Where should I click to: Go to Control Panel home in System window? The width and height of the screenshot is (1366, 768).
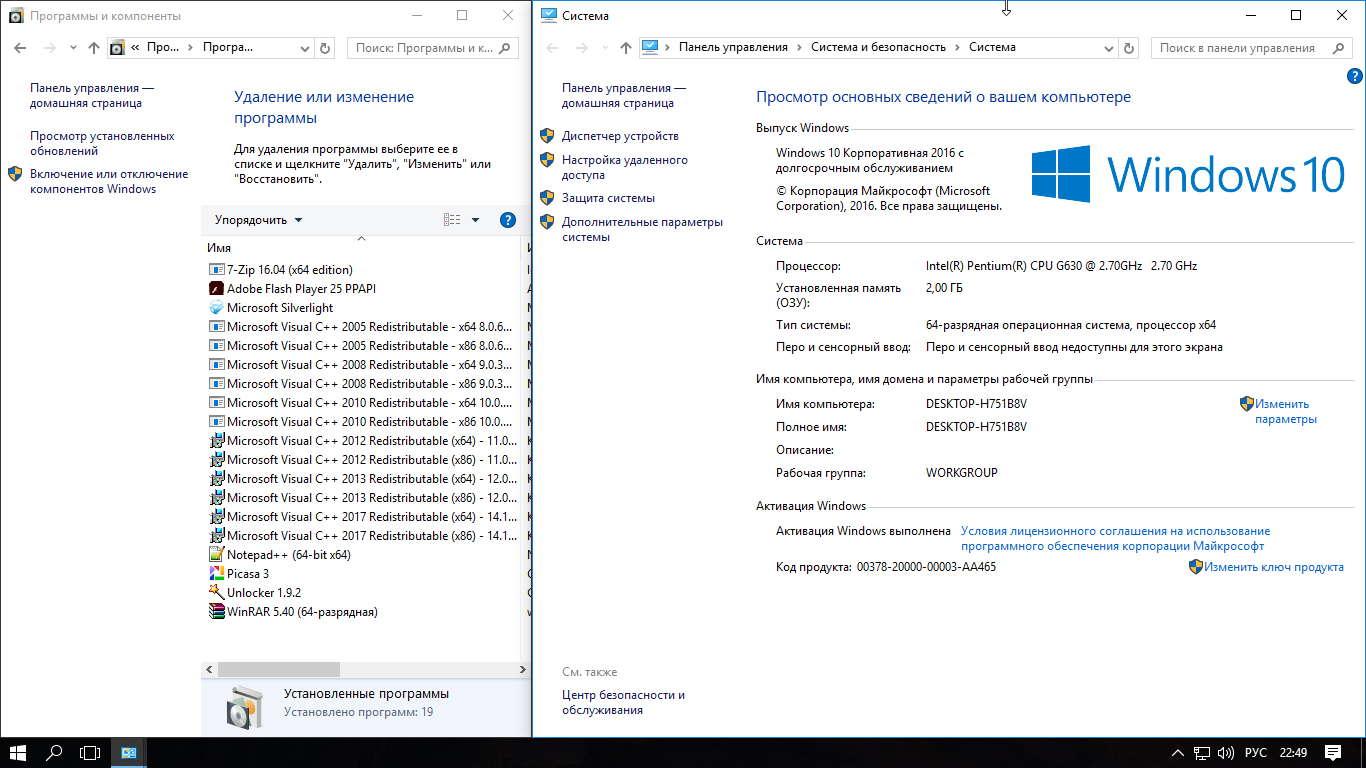(x=624, y=95)
